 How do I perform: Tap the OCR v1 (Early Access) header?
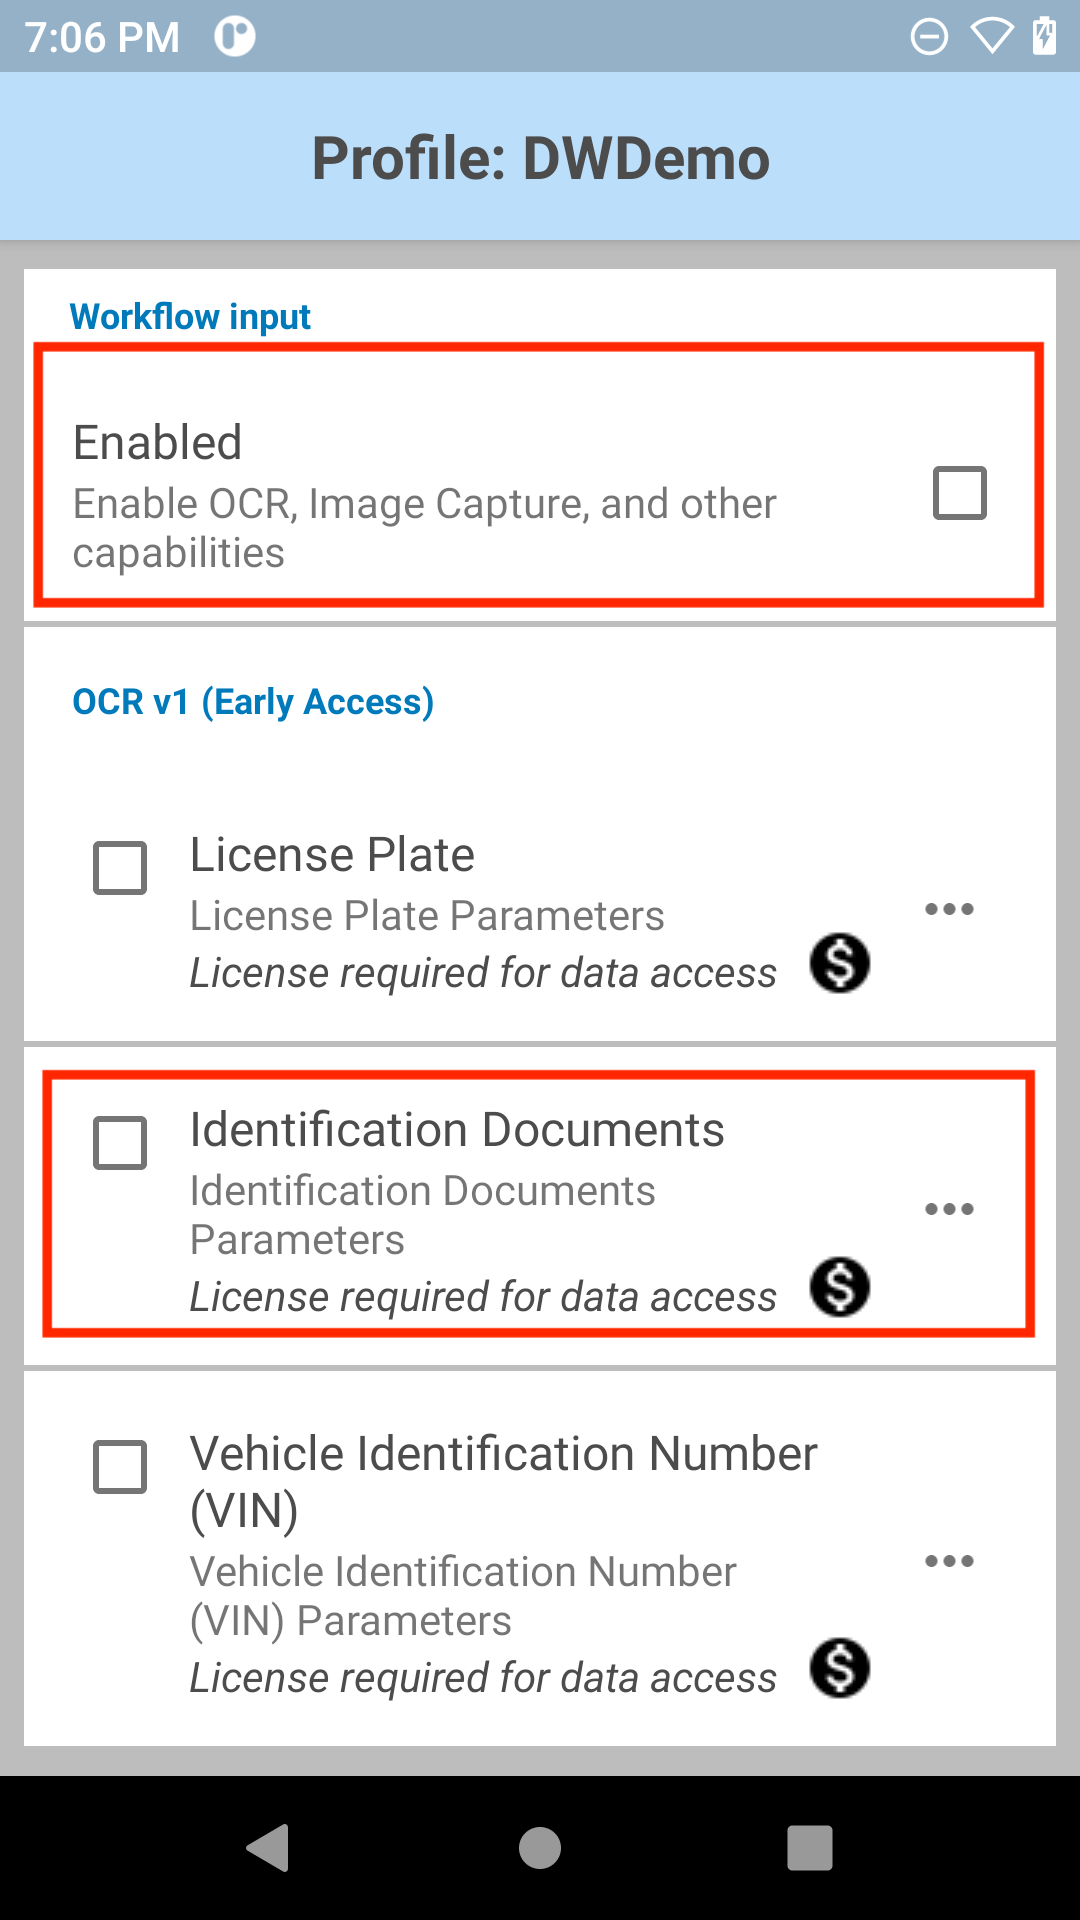[x=253, y=702]
